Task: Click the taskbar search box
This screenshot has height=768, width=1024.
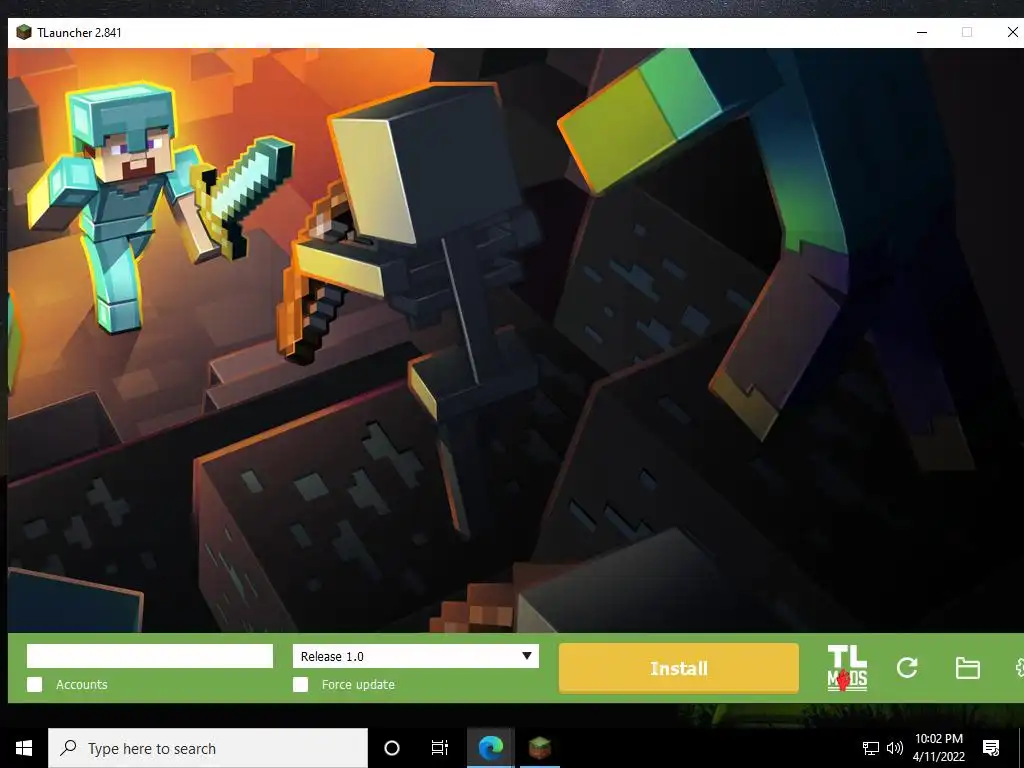Action: coord(208,748)
